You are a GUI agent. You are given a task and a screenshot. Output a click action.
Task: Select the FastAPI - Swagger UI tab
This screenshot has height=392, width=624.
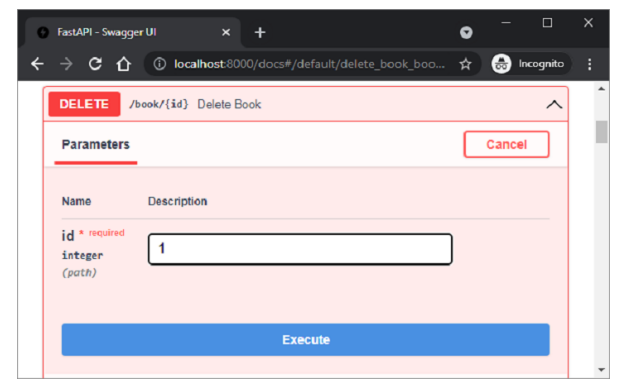[133, 32]
